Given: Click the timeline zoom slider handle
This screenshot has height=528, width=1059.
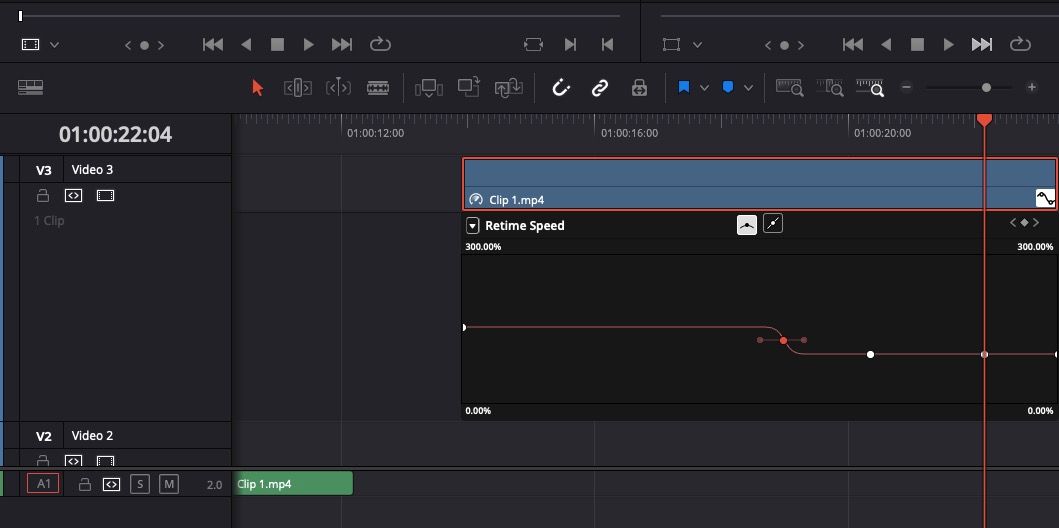Looking at the screenshot, I should coord(986,88).
